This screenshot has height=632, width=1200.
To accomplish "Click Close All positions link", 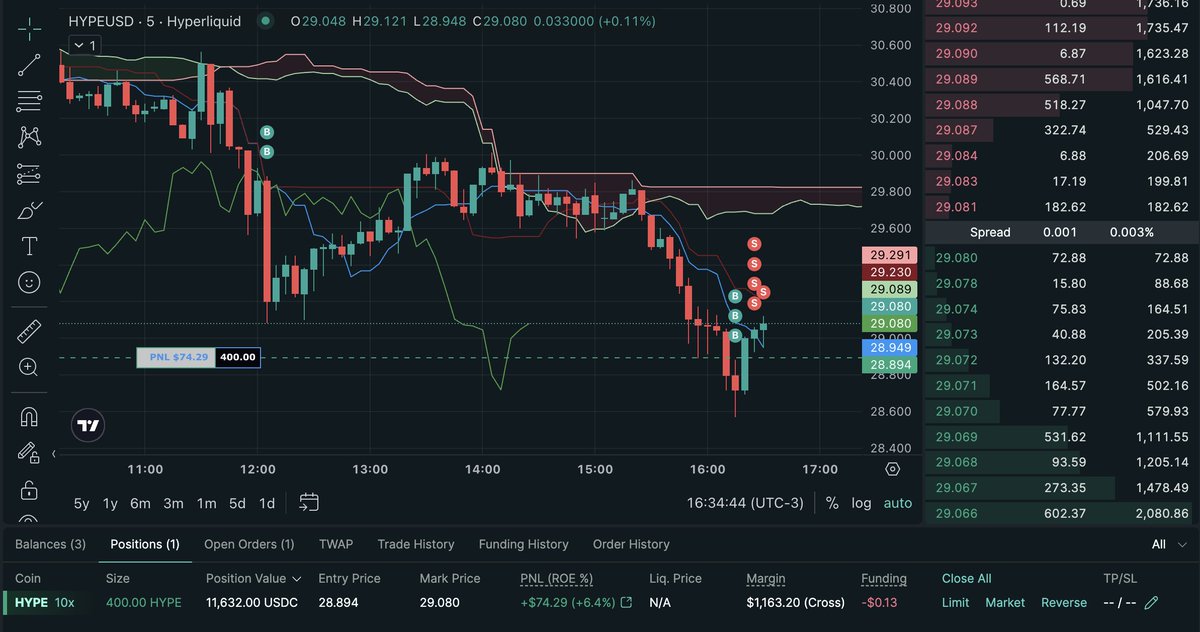I will tap(966, 578).
